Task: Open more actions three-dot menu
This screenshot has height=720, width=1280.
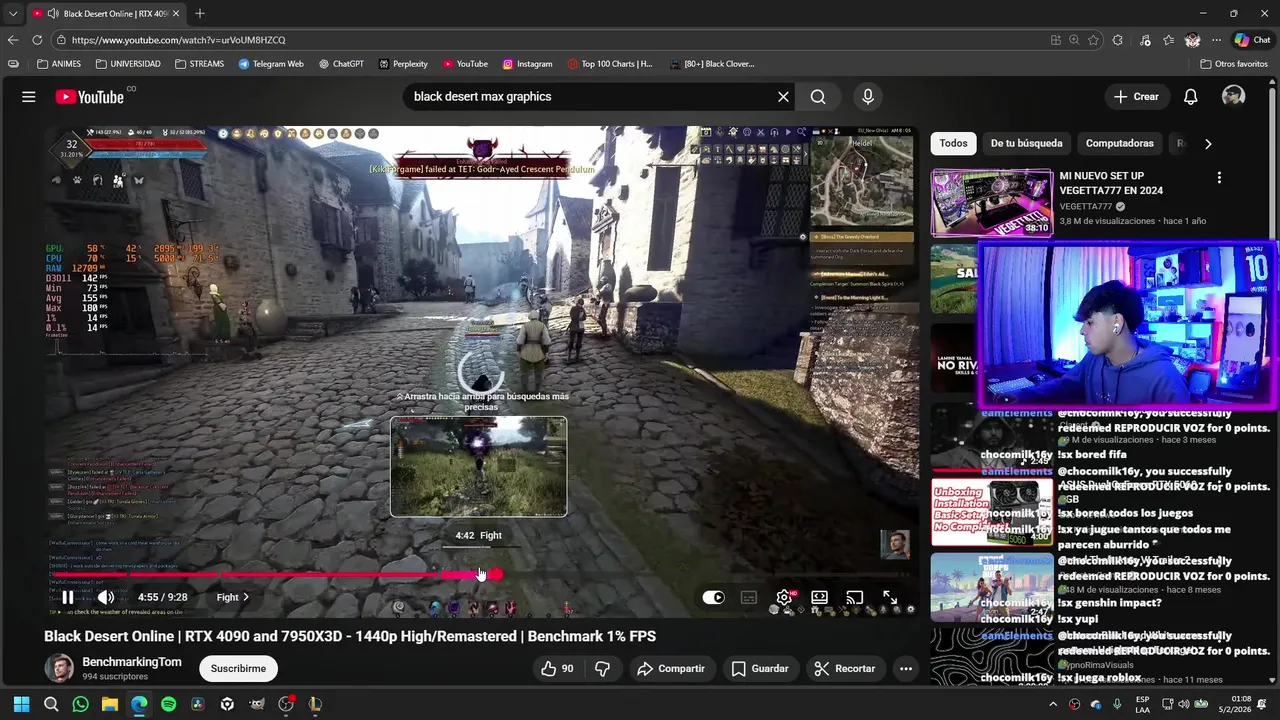Action: point(906,668)
